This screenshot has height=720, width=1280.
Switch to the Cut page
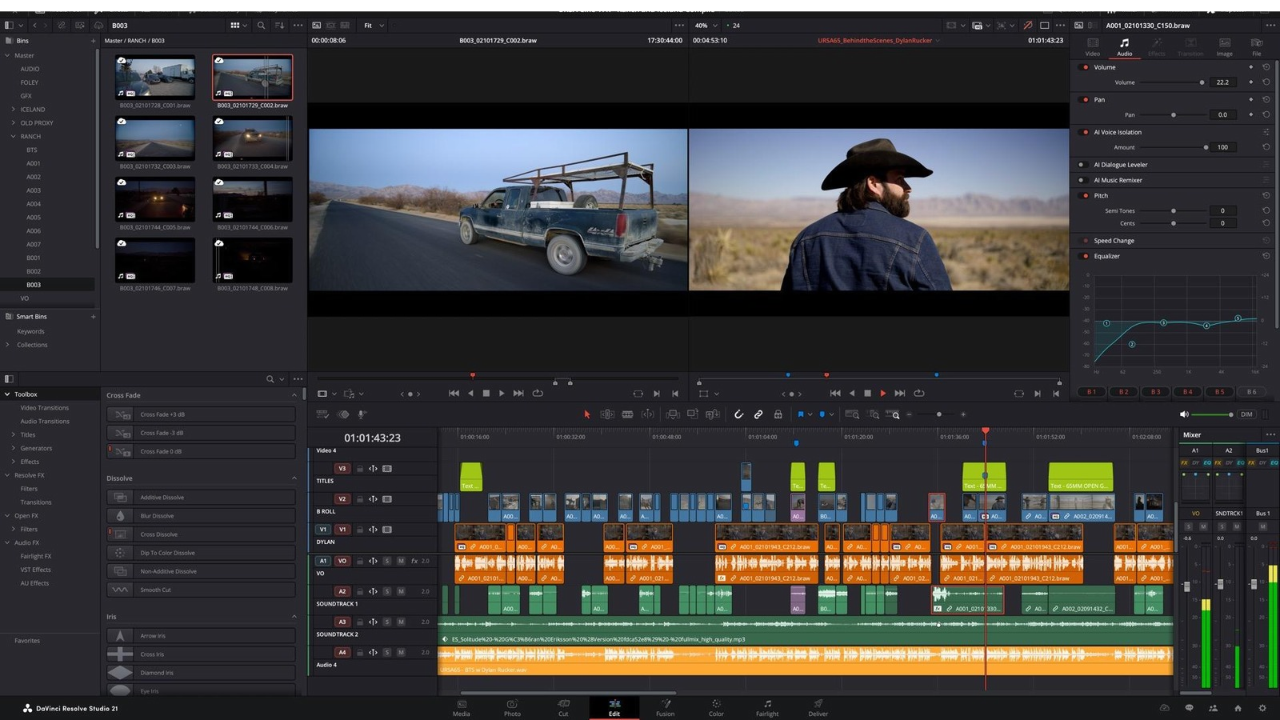pyautogui.click(x=563, y=707)
